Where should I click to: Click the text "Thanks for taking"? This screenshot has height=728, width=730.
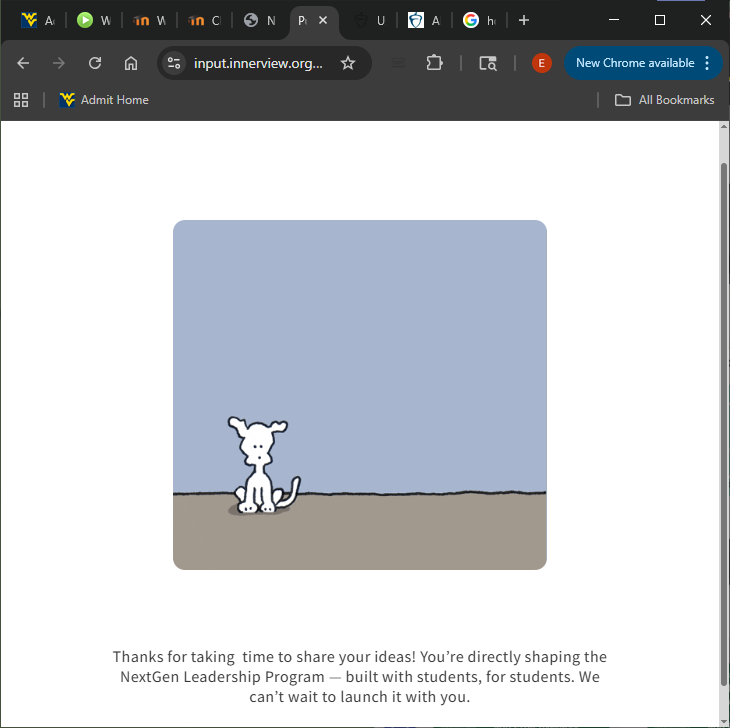174,657
